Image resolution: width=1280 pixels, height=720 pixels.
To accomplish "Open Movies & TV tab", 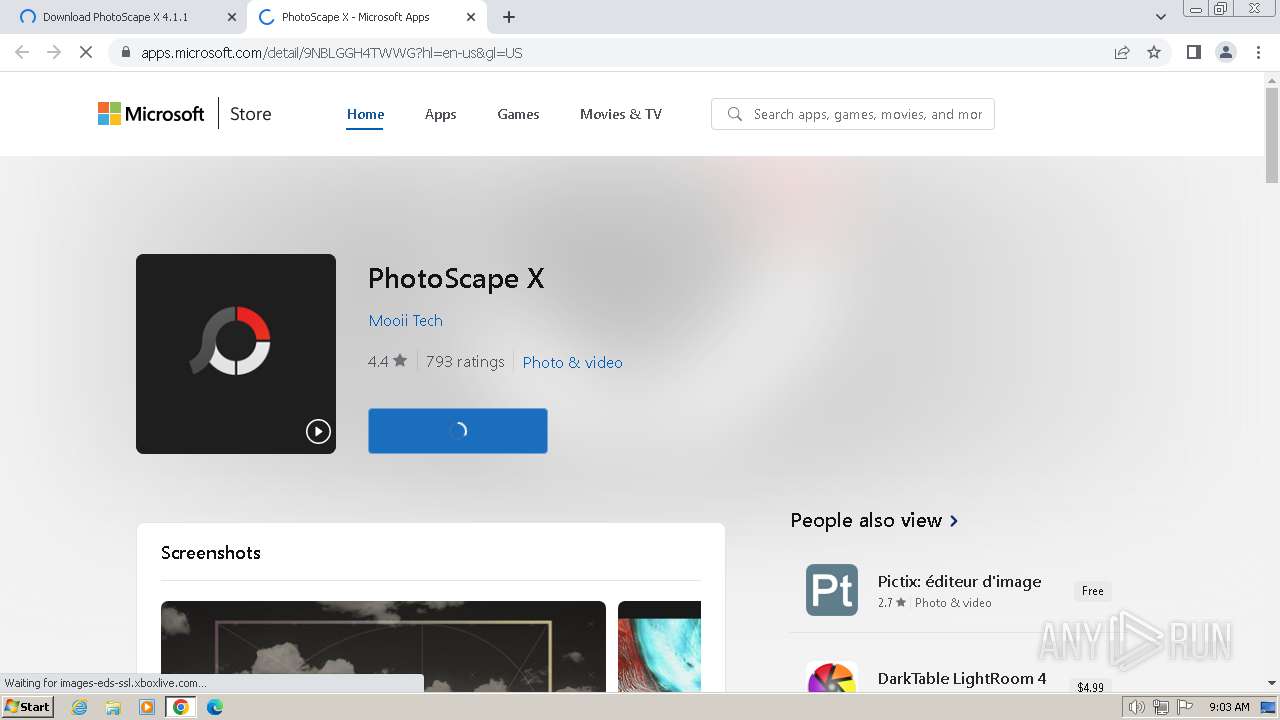I will click(621, 114).
